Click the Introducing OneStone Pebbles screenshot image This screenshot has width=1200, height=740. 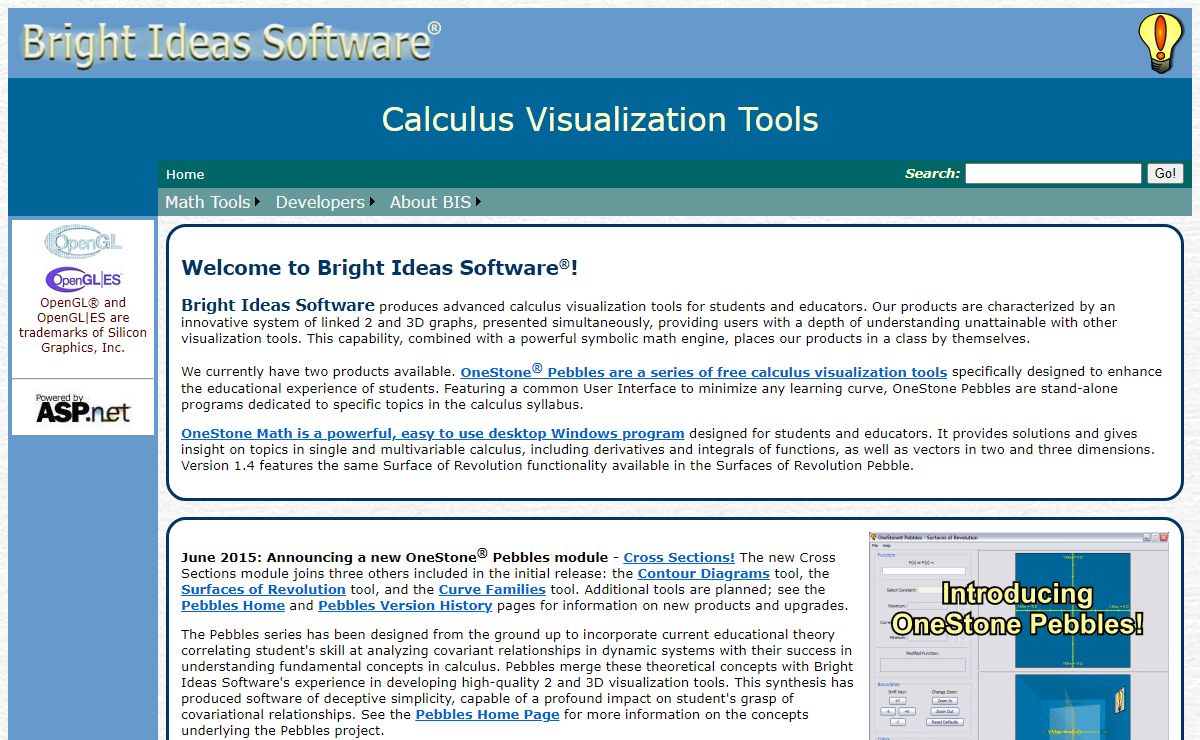[1018, 636]
